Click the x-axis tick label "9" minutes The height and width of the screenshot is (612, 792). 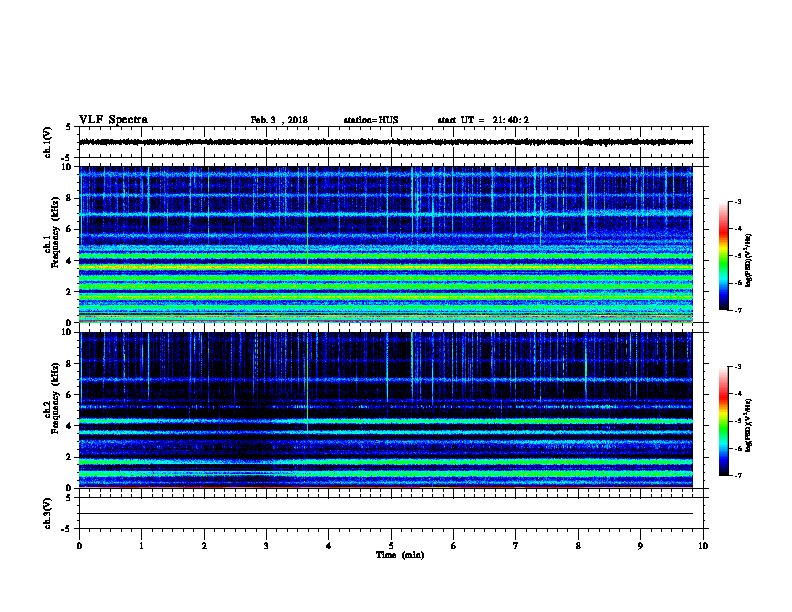(640, 546)
